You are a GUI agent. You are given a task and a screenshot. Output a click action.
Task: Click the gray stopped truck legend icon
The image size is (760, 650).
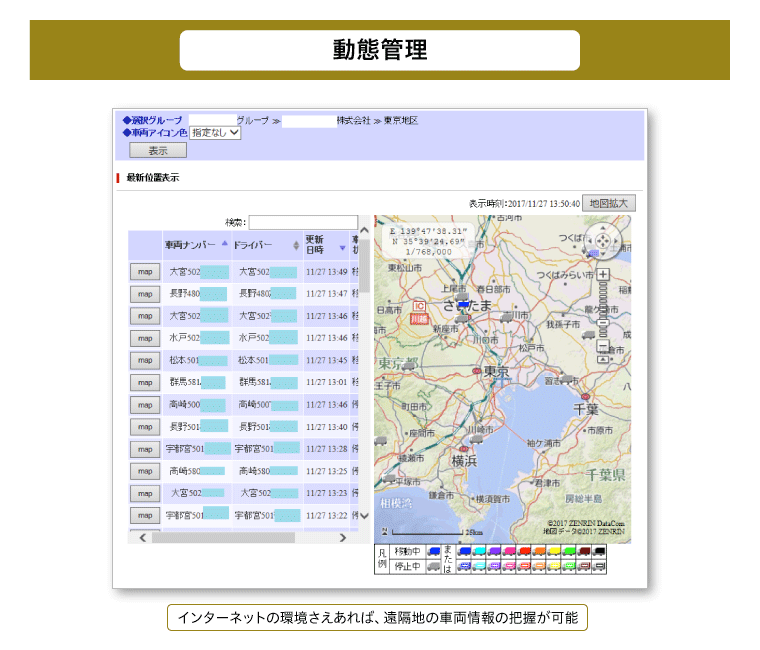[x=433, y=566]
